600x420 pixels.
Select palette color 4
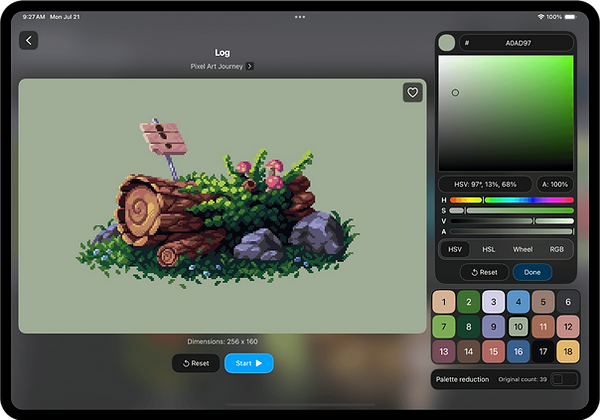[518, 302]
